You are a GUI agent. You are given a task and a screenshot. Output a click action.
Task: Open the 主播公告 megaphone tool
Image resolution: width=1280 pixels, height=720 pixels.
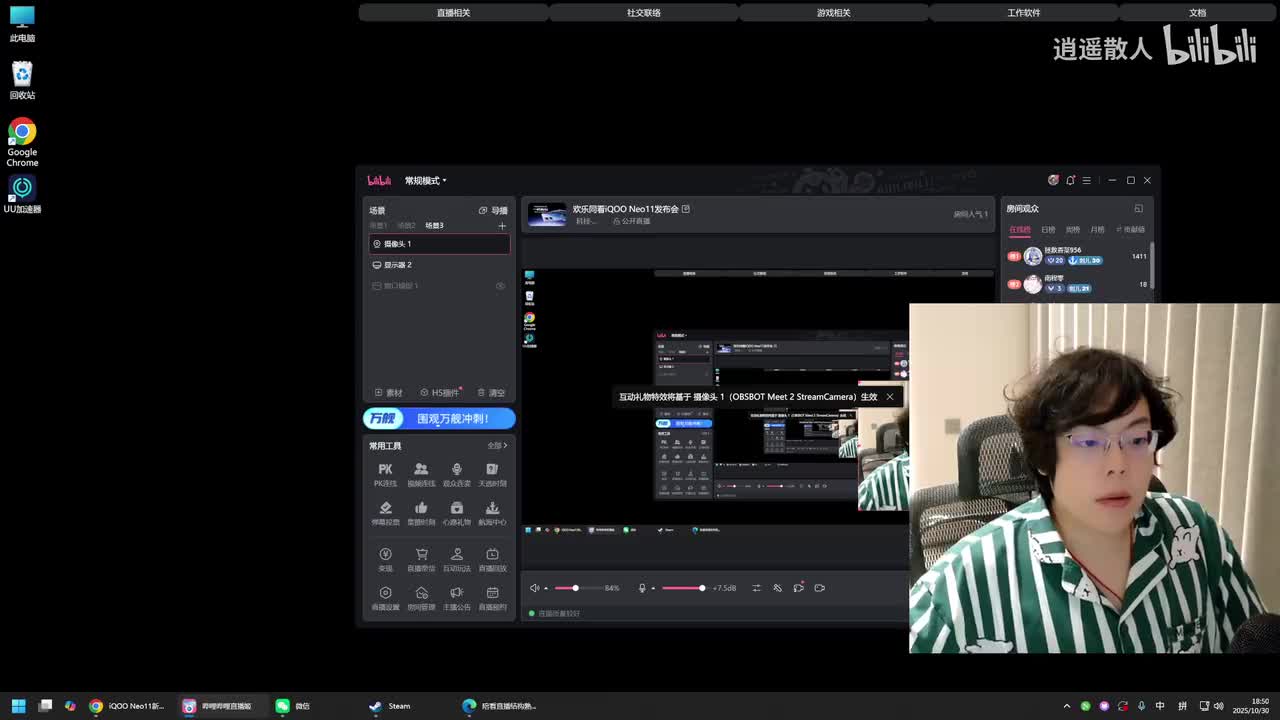(x=457, y=598)
